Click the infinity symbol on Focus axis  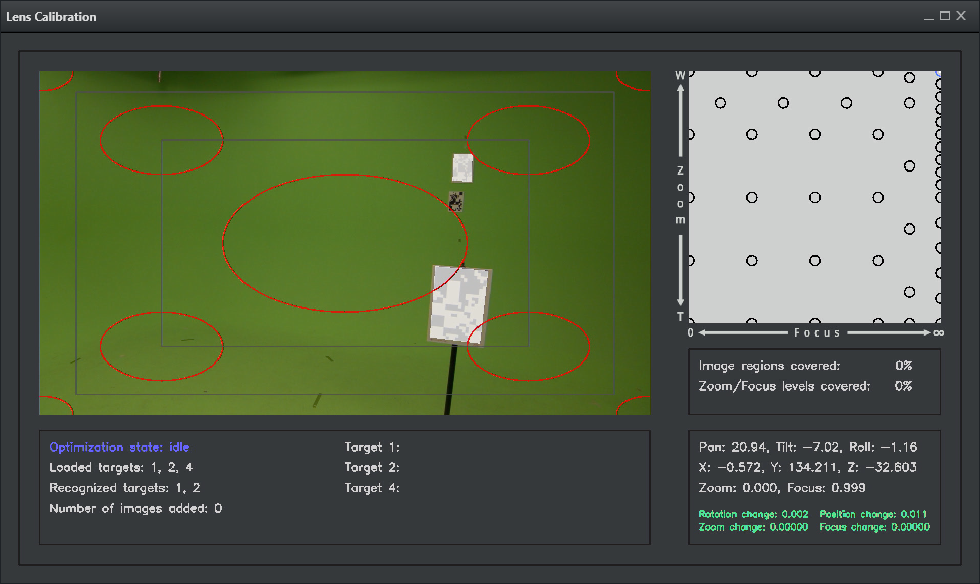click(x=938, y=332)
